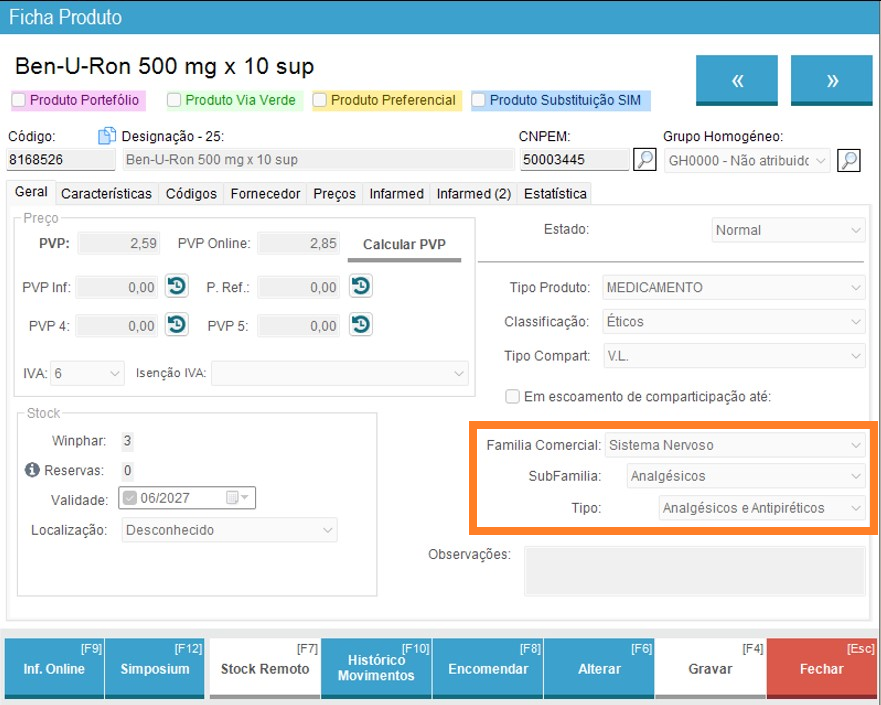The image size is (881, 705).
Task: Click the copy icon beside Designação
Action: [x=107, y=136]
